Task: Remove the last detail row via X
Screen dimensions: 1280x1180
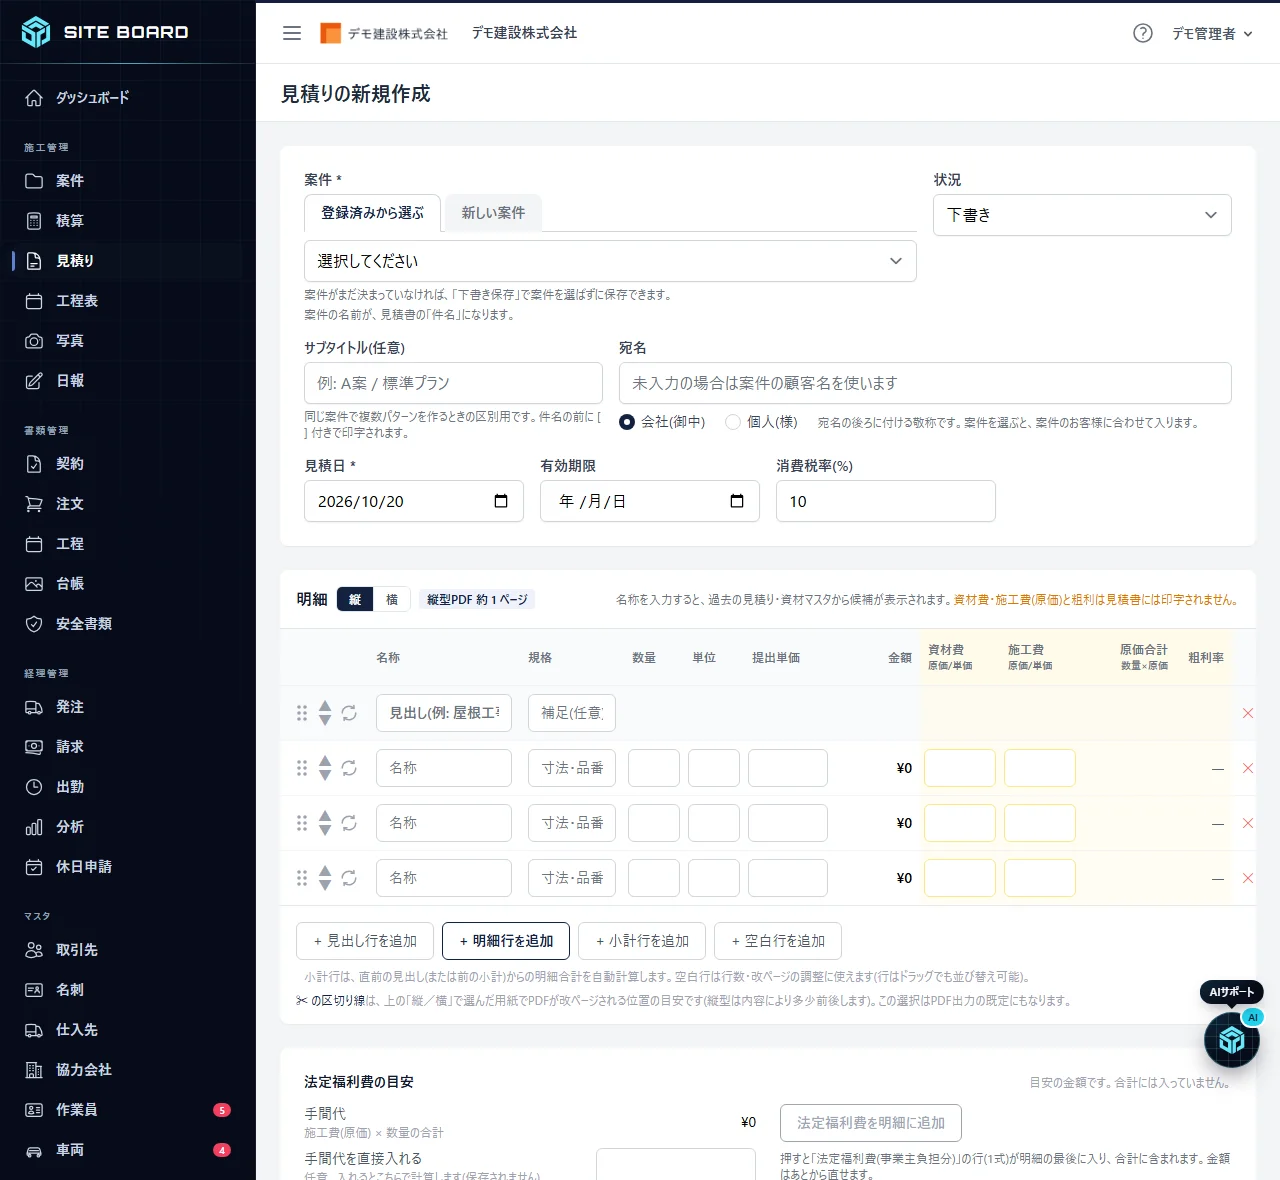Action: 1248,878
